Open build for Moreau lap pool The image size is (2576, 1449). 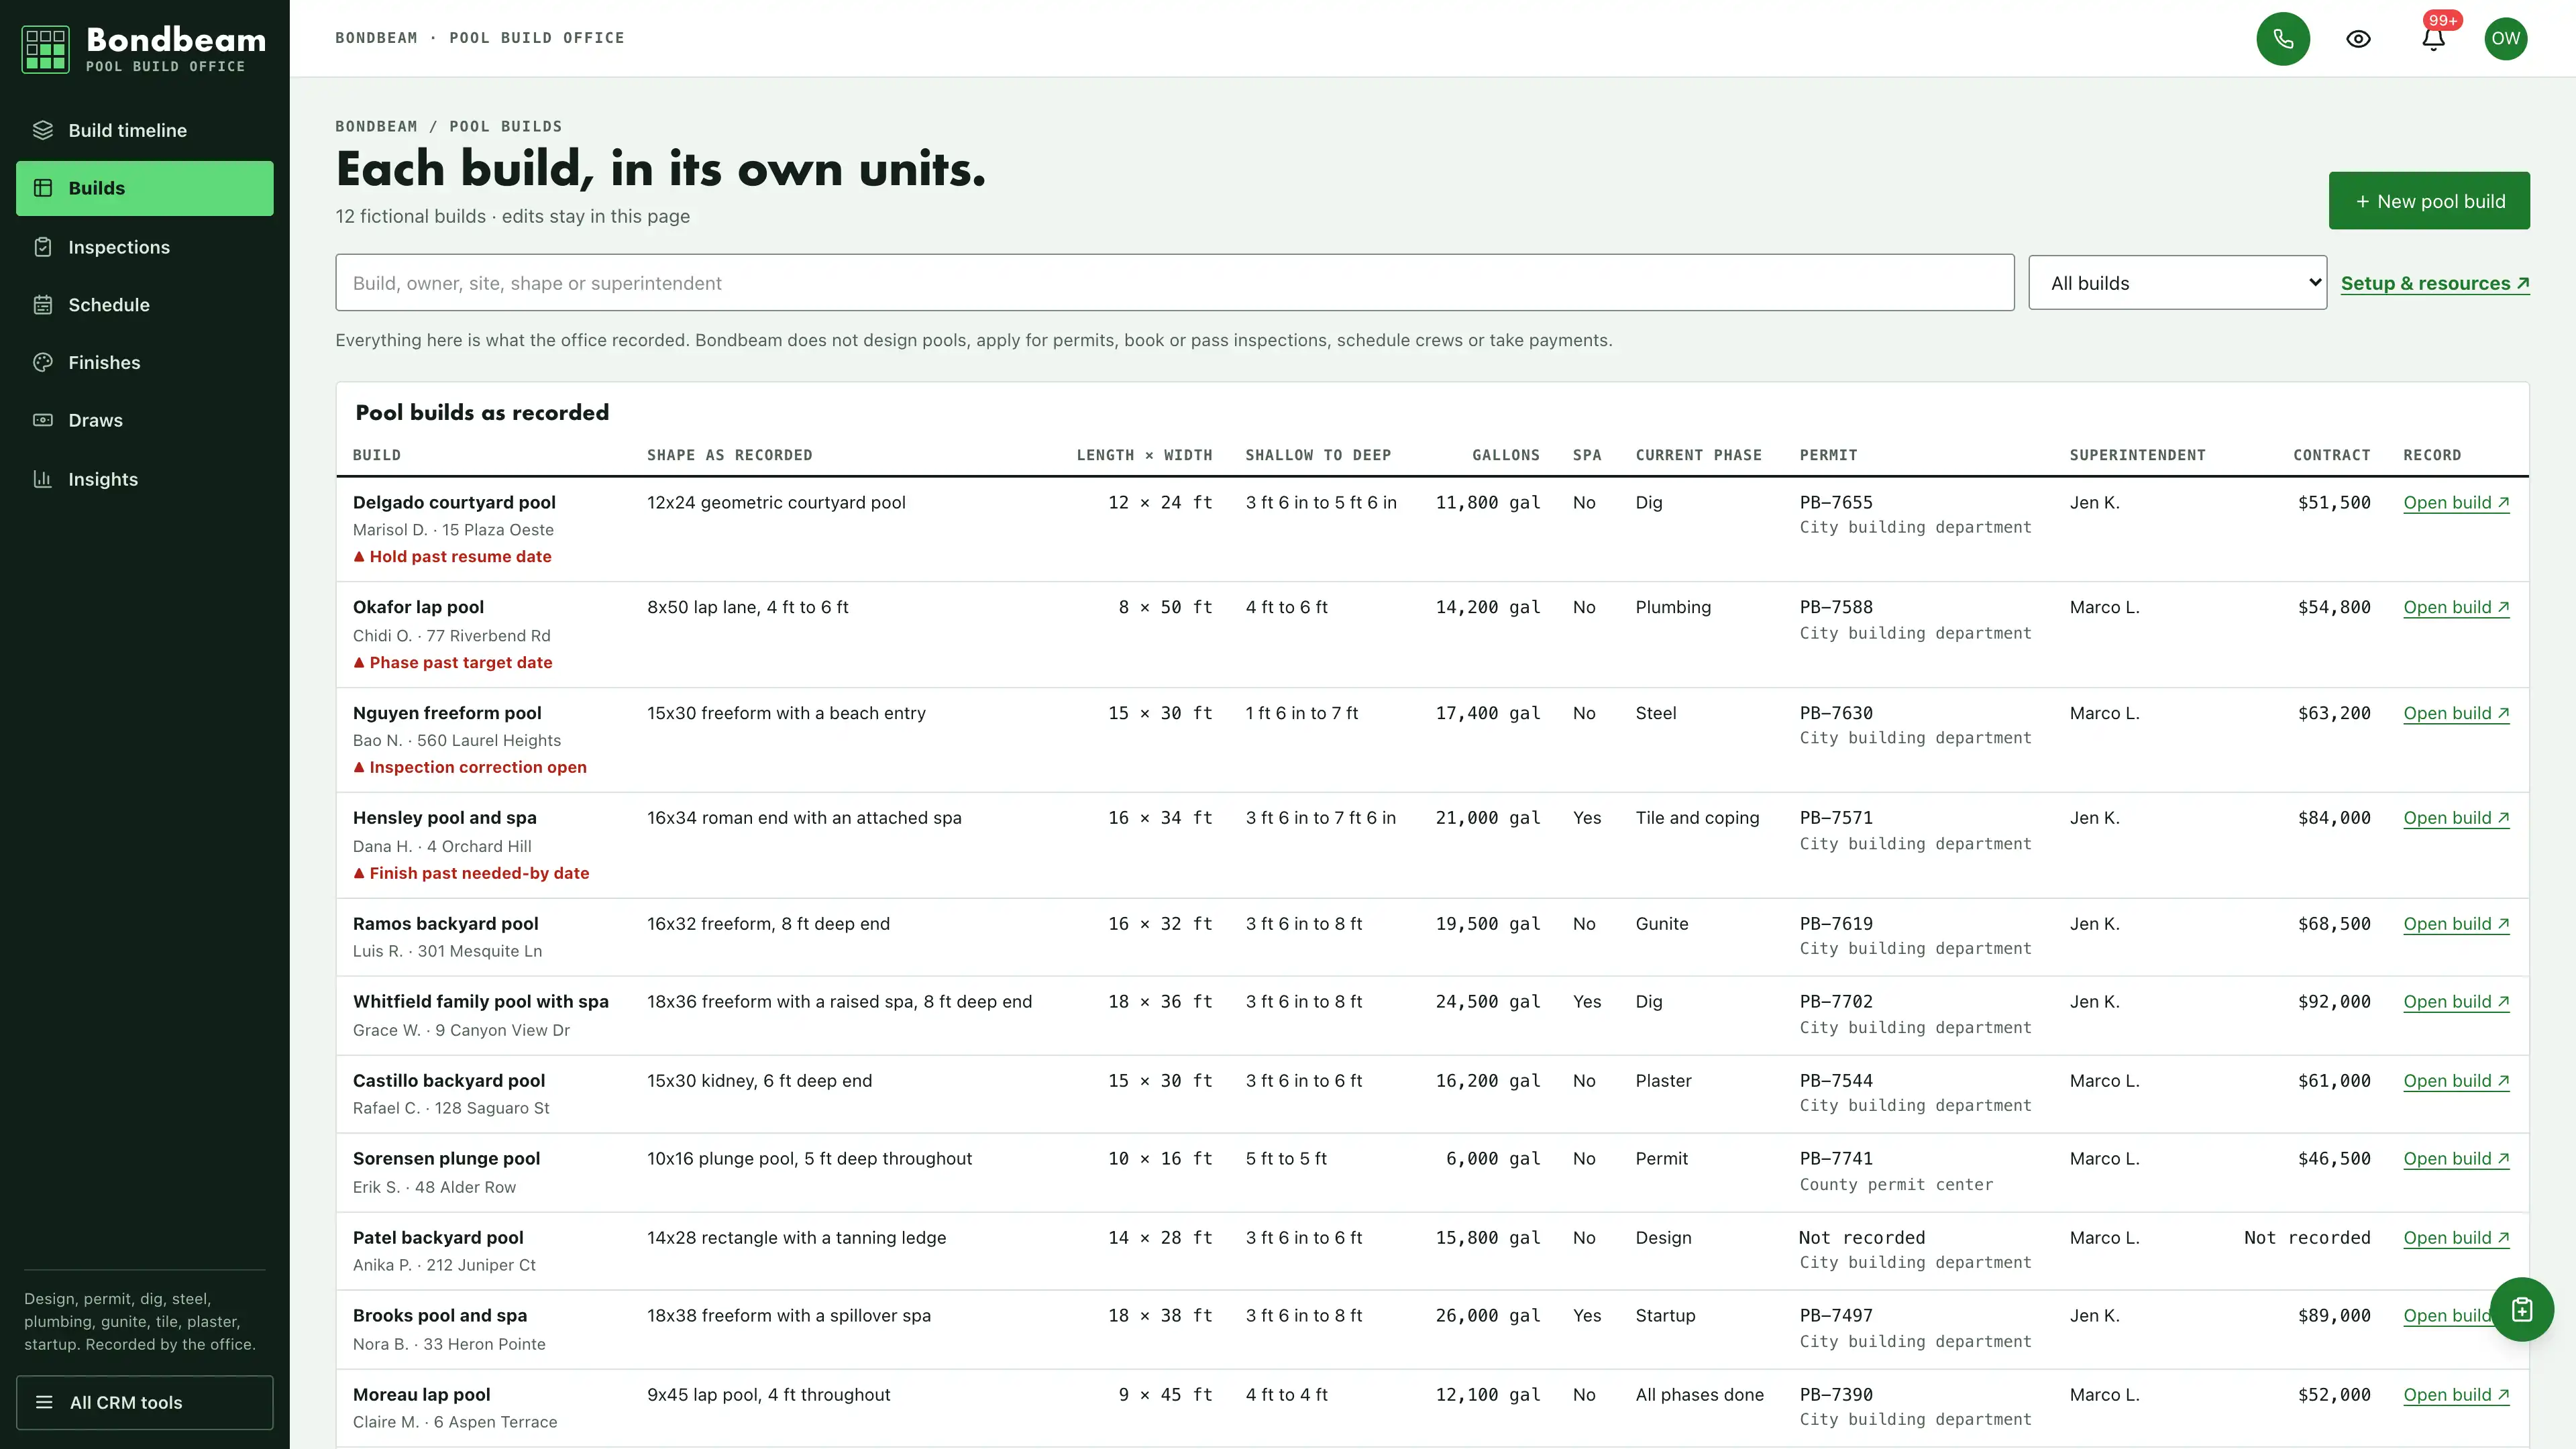pyautogui.click(x=2456, y=1395)
